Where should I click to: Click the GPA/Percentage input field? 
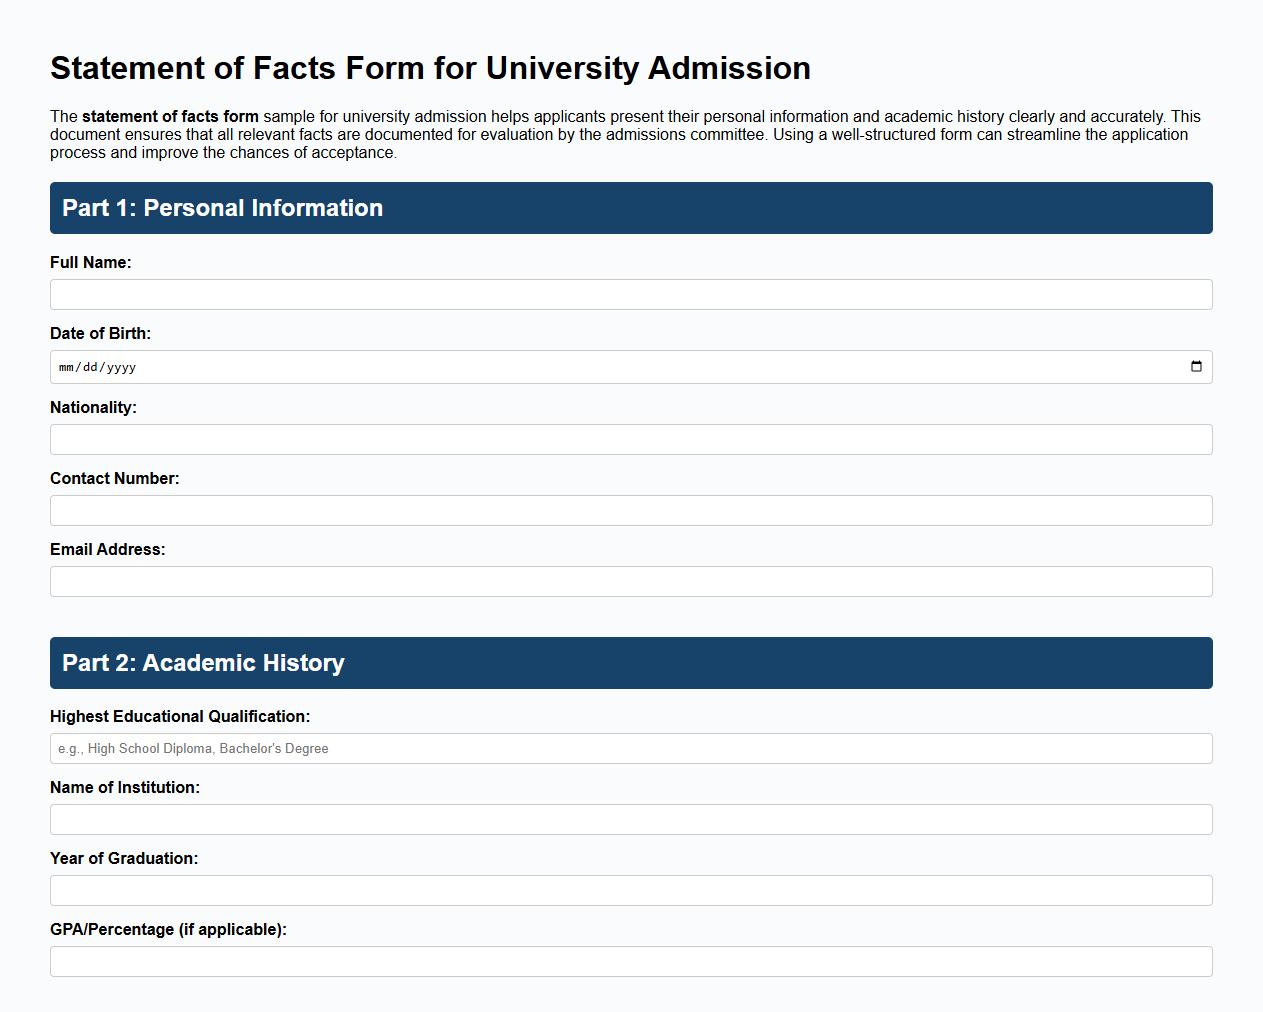630,961
